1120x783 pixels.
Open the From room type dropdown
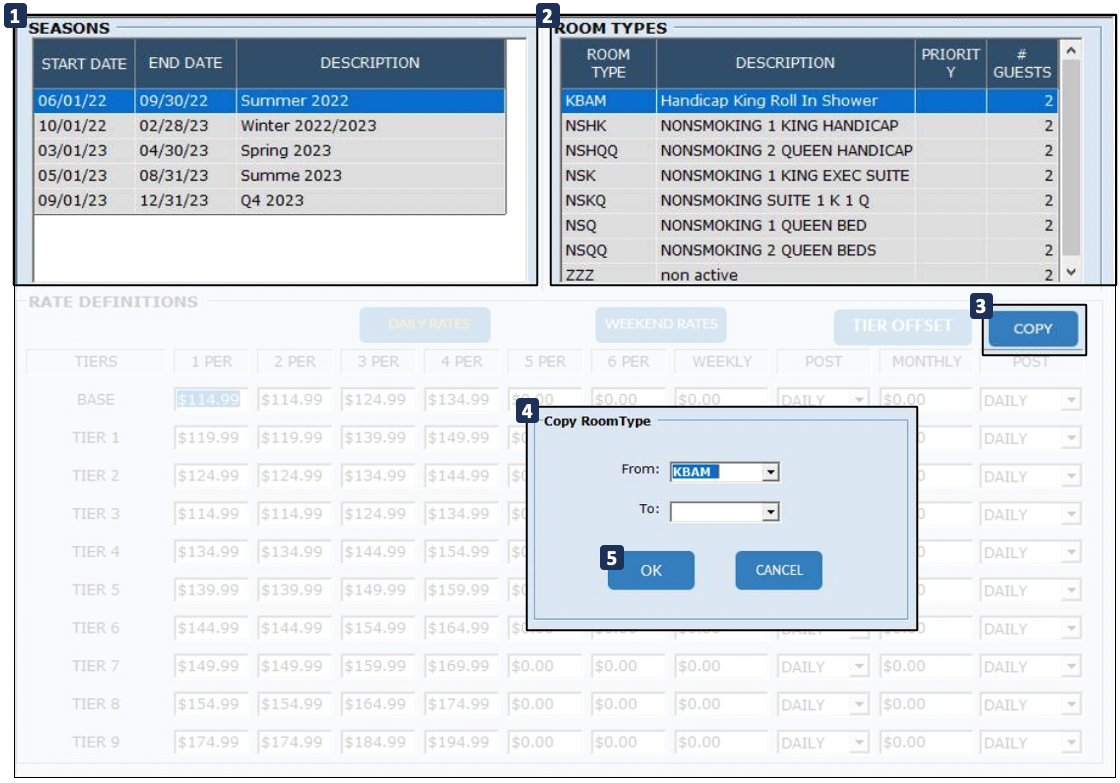coord(770,472)
